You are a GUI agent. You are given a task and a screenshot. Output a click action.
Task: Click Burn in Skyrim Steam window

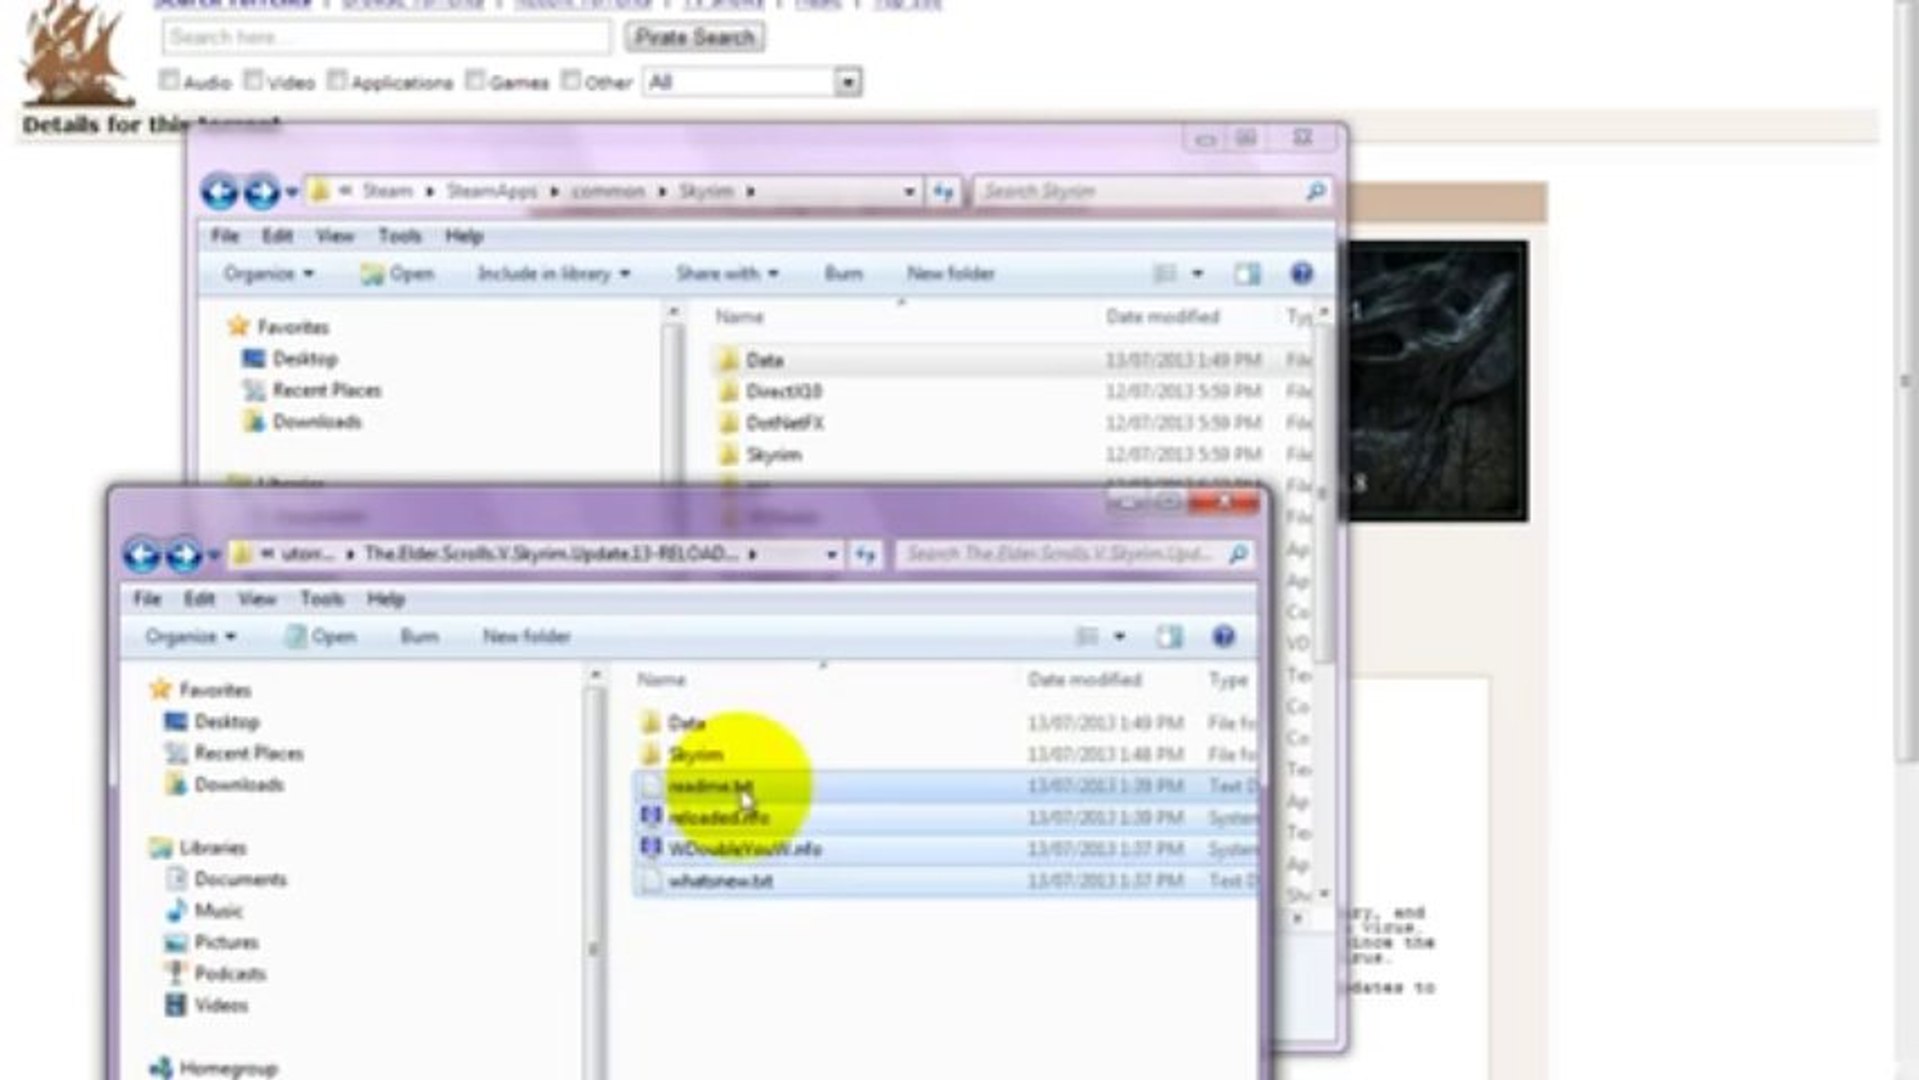(843, 273)
